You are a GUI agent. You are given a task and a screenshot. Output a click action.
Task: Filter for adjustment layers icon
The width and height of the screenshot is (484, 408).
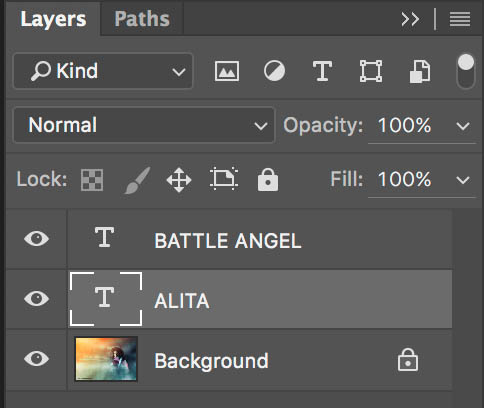274,71
